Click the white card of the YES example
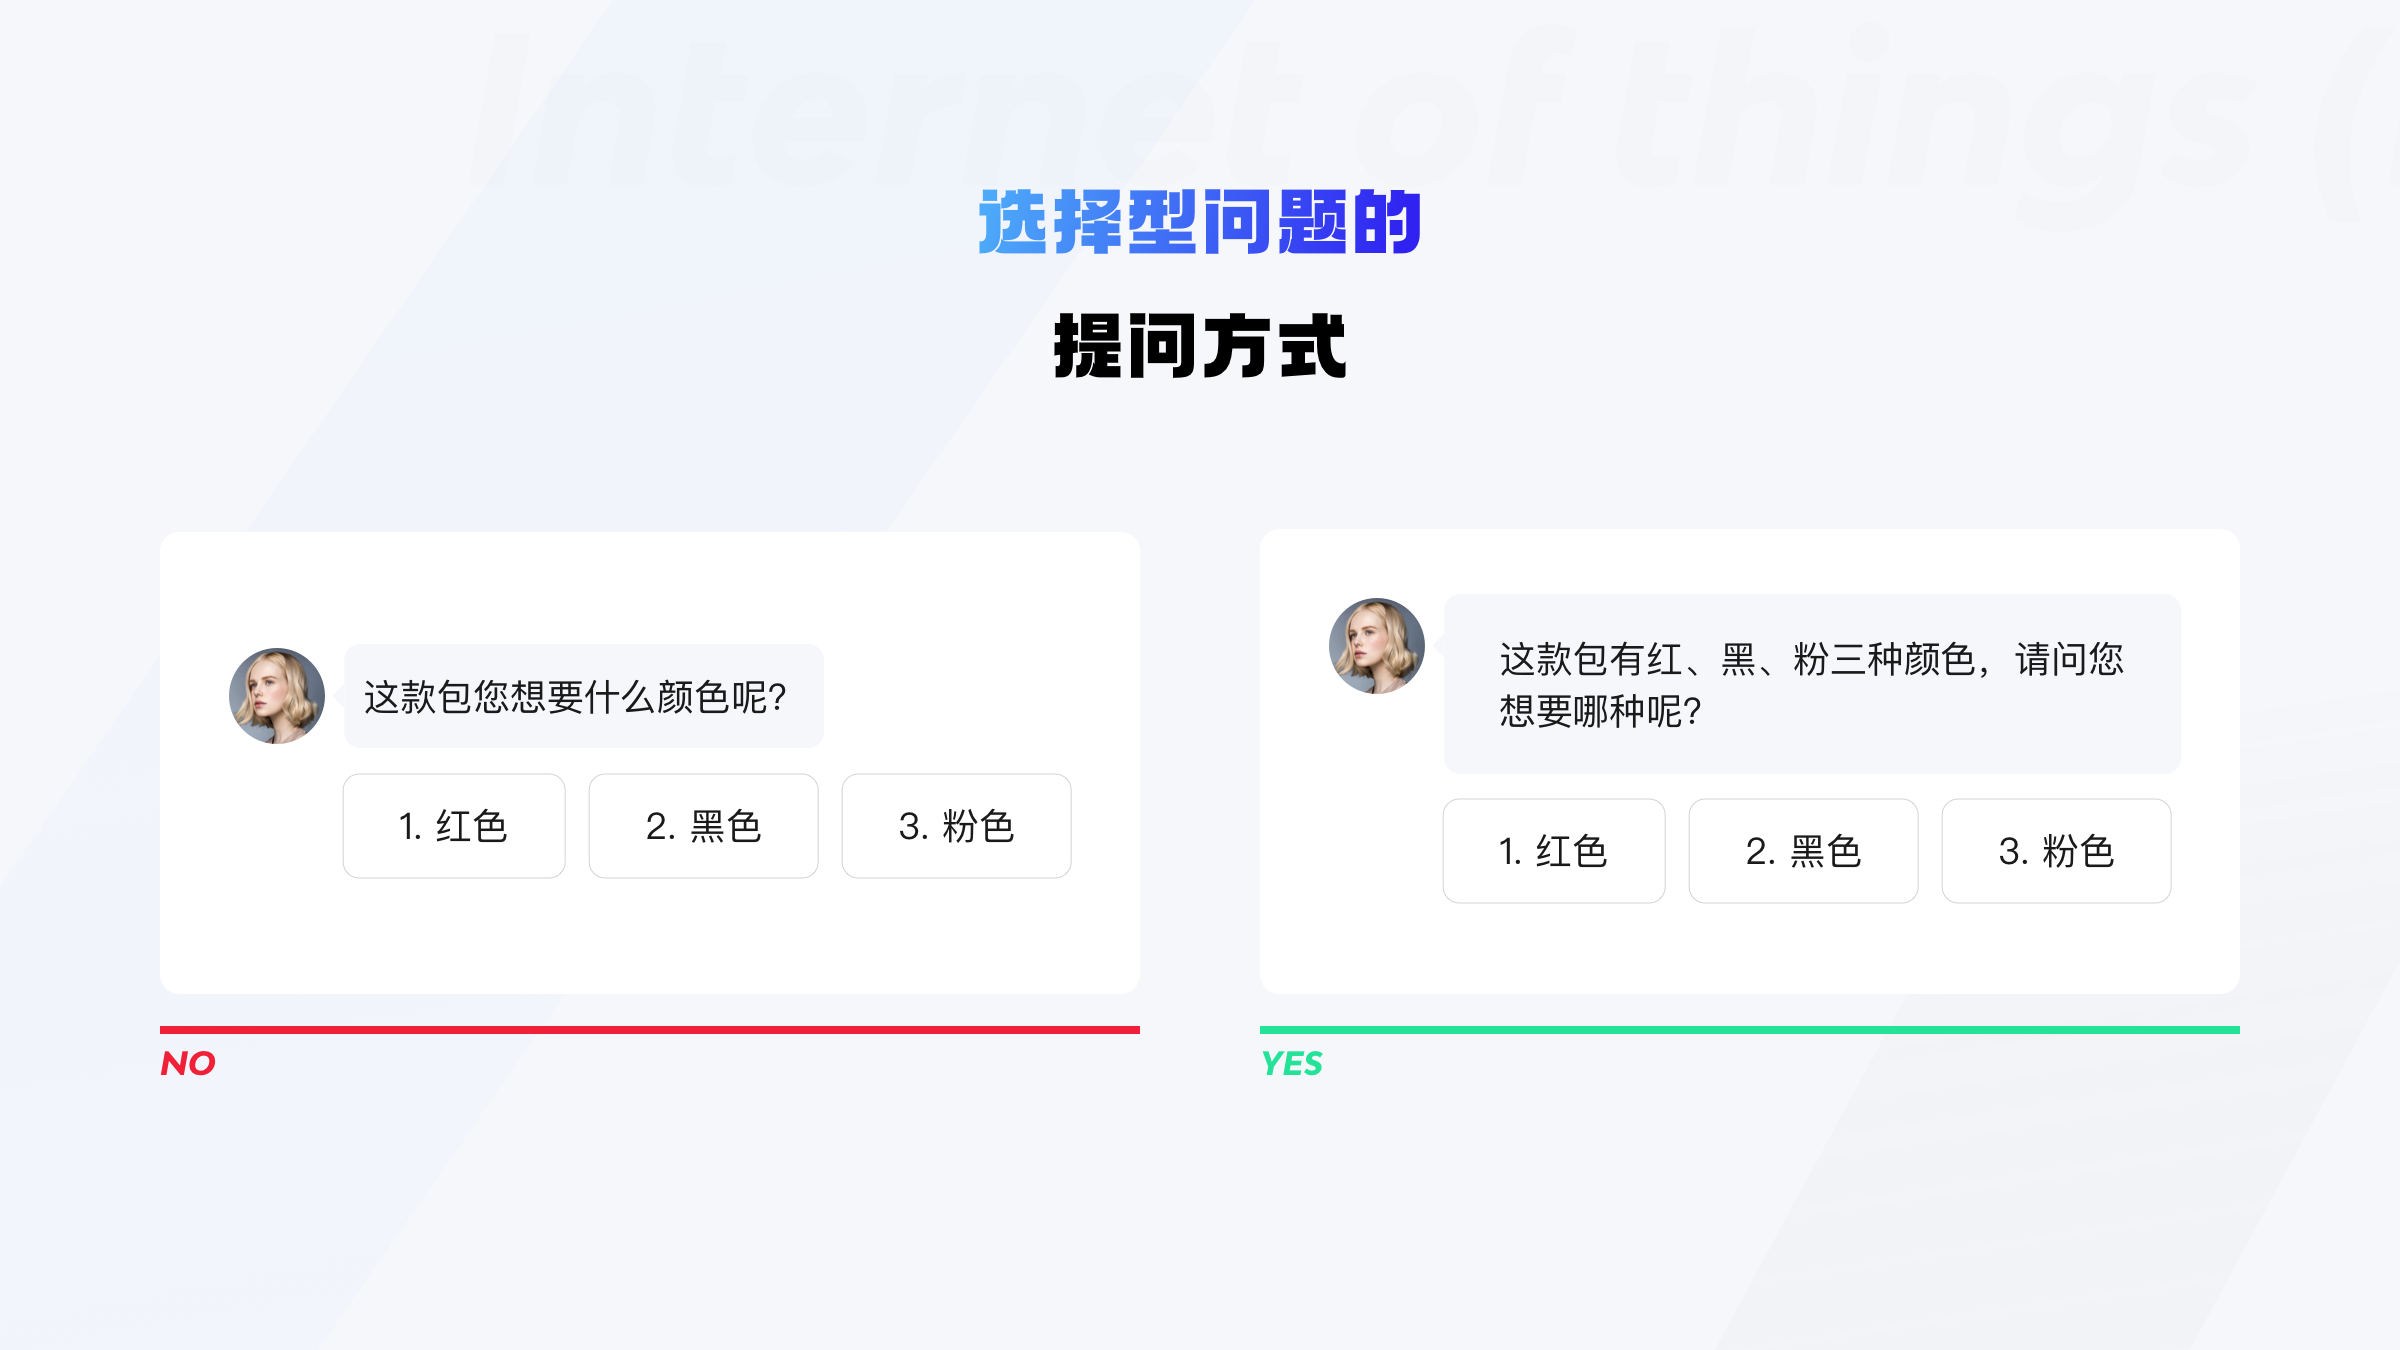This screenshot has width=2400, height=1350. tap(1750, 950)
